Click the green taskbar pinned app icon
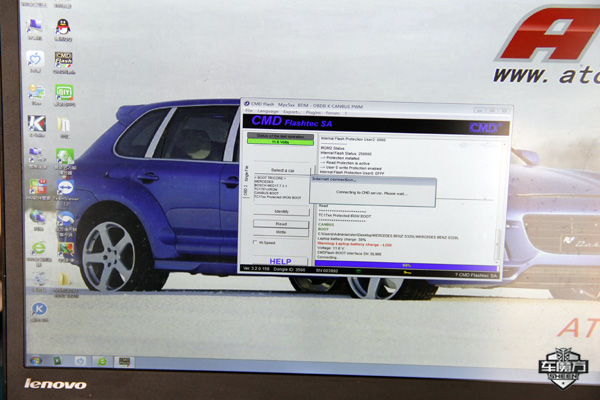Image resolution: width=600 pixels, height=400 pixels. coord(57,361)
